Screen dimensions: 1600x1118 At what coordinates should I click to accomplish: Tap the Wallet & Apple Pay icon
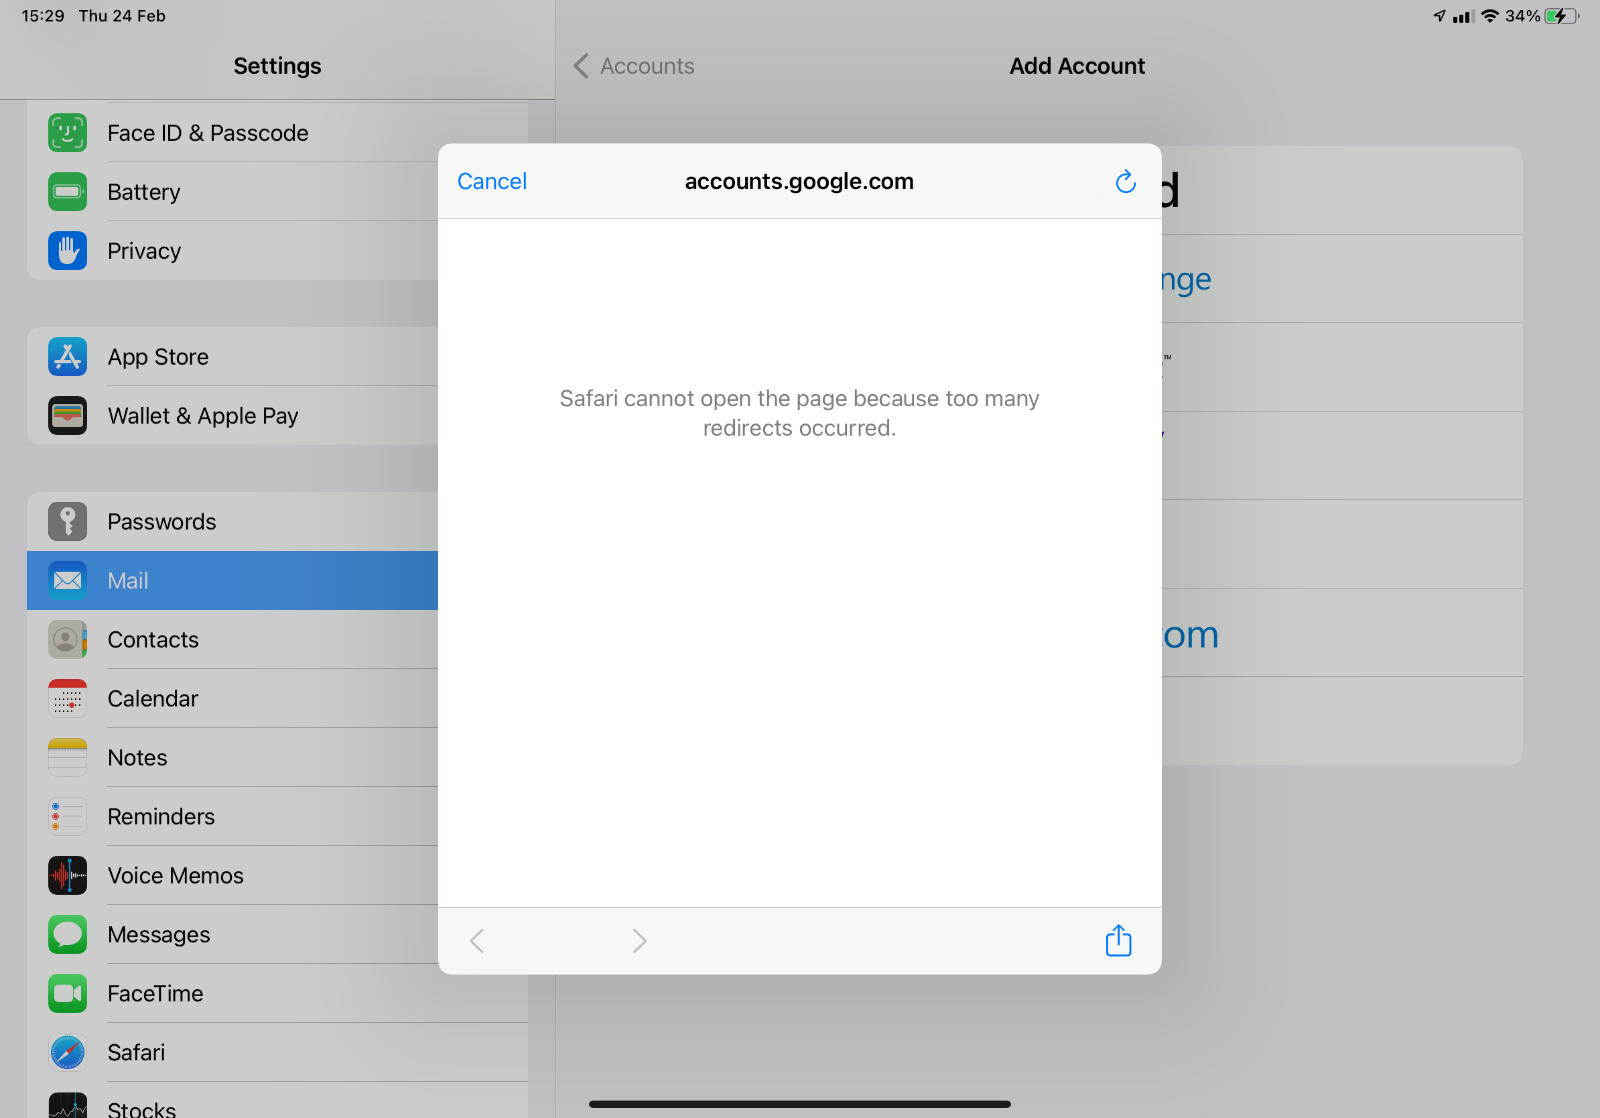67,416
